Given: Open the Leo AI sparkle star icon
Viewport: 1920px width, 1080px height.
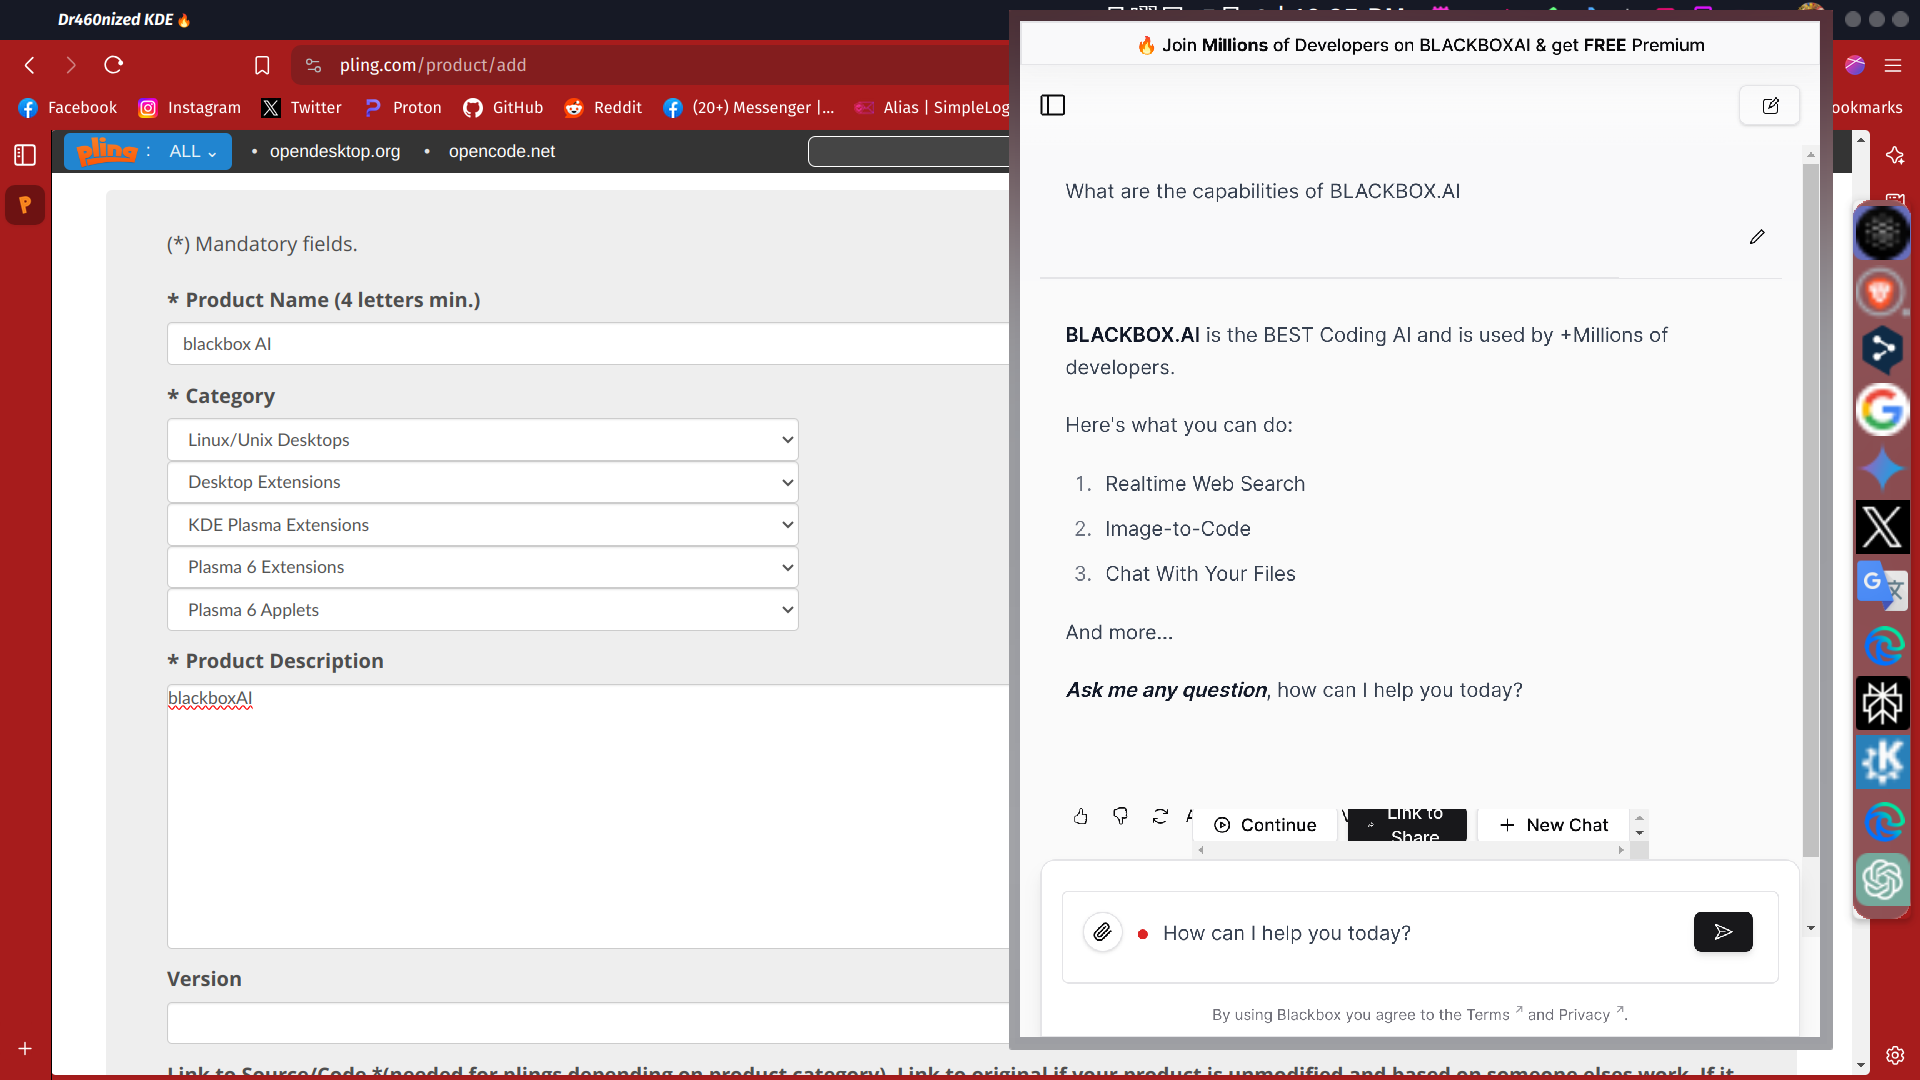Looking at the screenshot, I should click(1895, 155).
